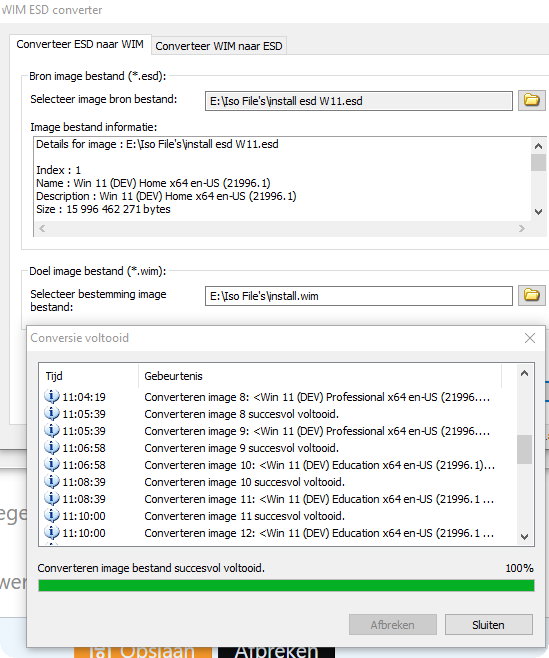Screen dimensions: 549x658
Task: Open folder browser for source ESD file
Action: (x=531, y=101)
